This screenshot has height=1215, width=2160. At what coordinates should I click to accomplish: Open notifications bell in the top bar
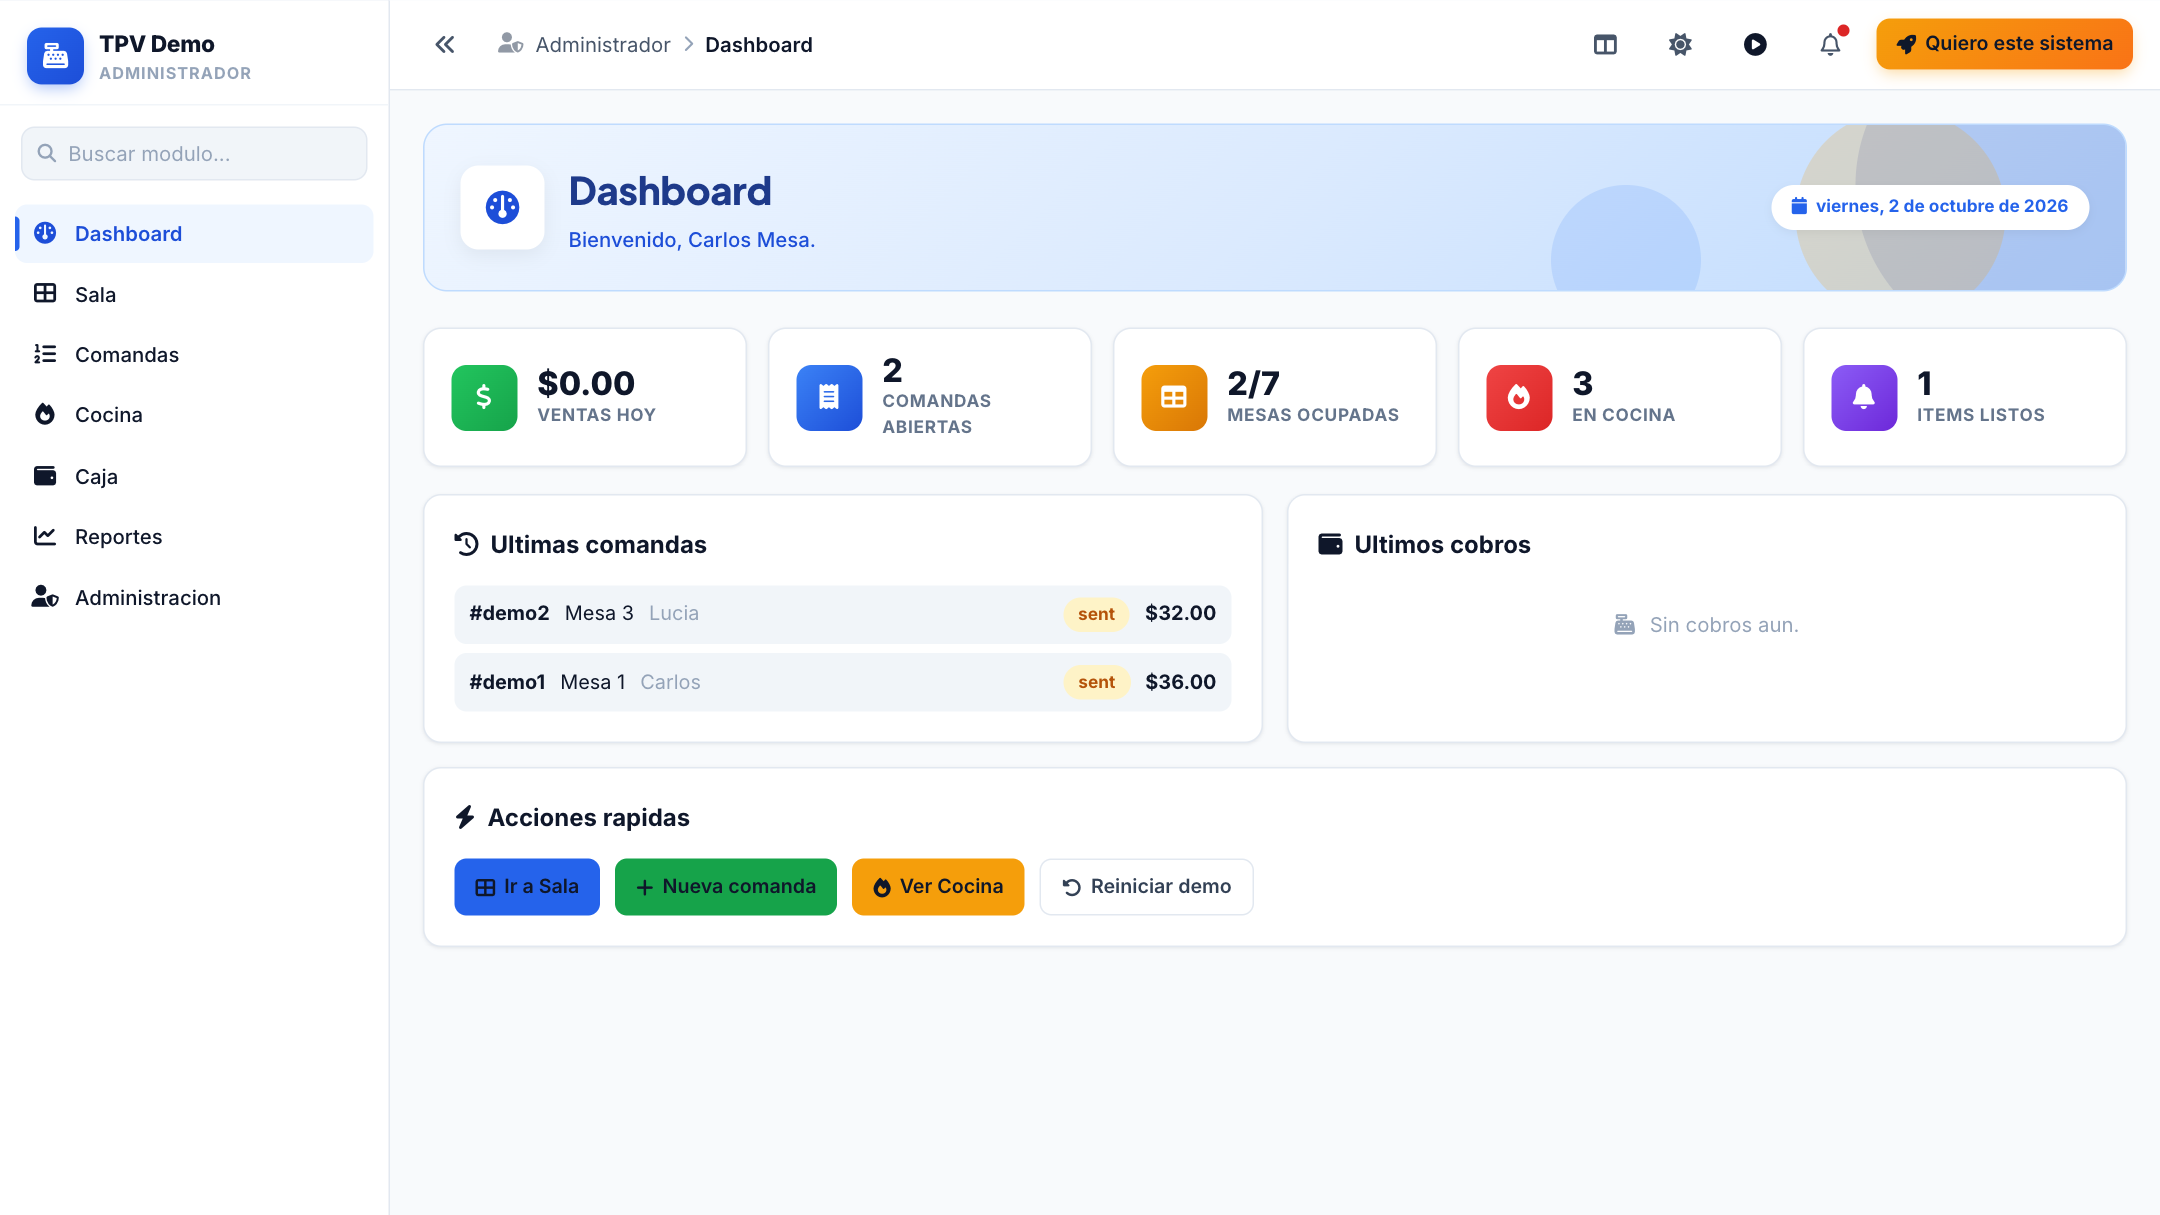click(x=1830, y=45)
